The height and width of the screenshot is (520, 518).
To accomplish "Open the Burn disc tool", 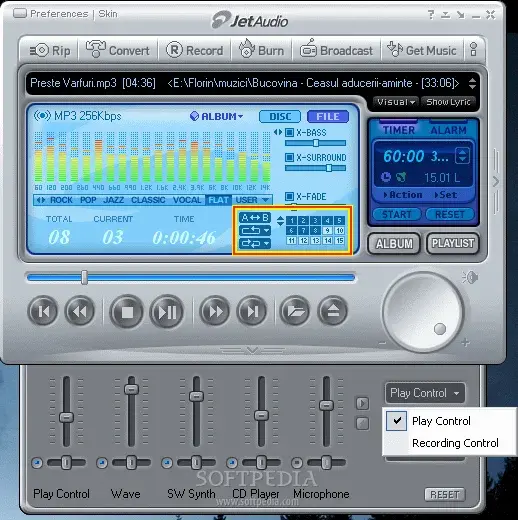I will pyautogui.click(x=261, y=50).
